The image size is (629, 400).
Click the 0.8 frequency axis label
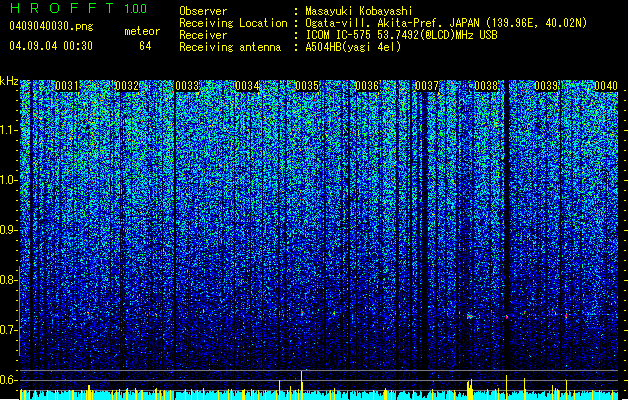(x=9, y=280)
